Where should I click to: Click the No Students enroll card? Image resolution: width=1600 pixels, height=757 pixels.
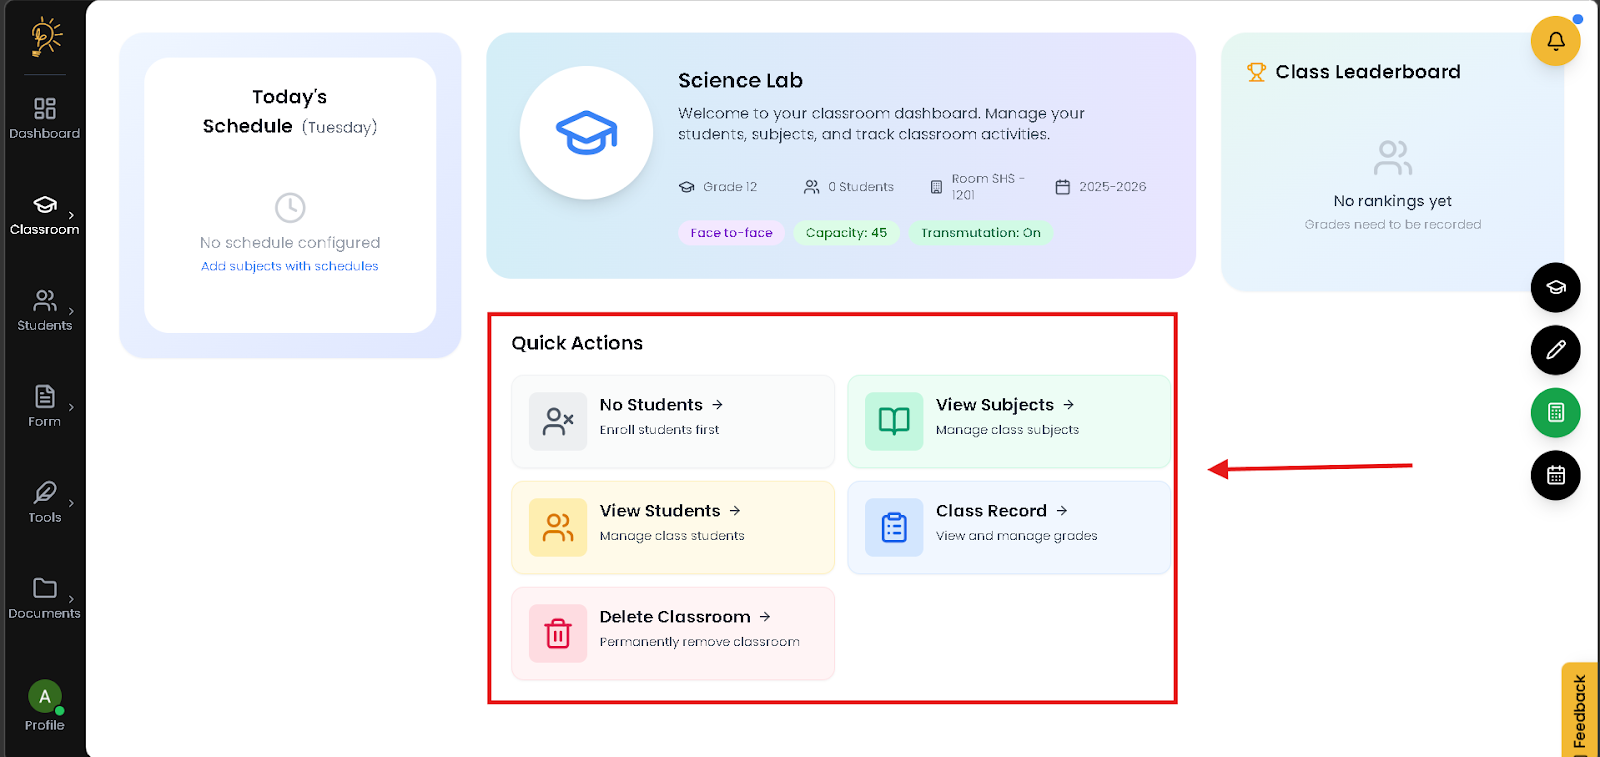672,421
